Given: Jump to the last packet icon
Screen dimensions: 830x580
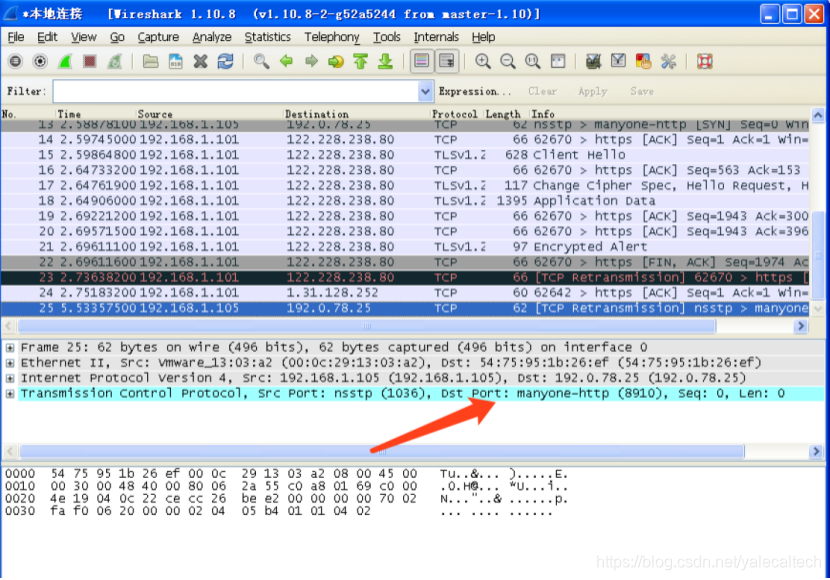Looking at the screenshot, I should pos(385,61).
